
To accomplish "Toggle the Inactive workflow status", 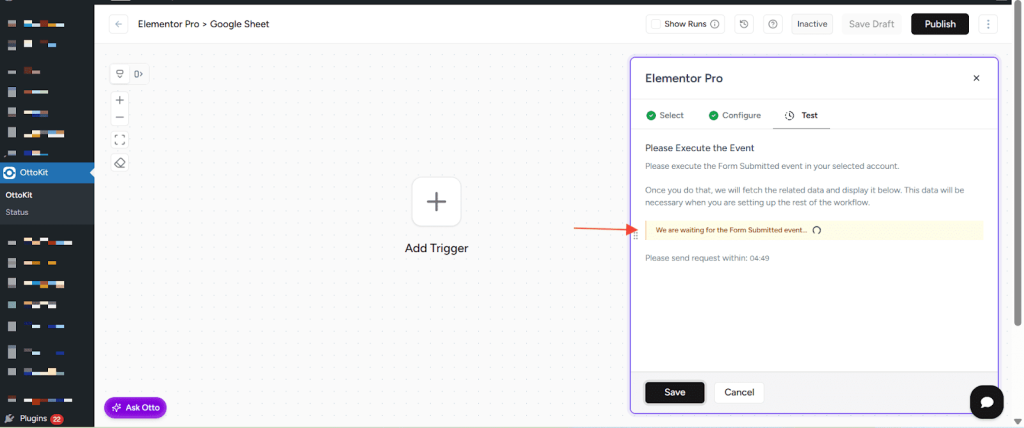I will [812, 24].
